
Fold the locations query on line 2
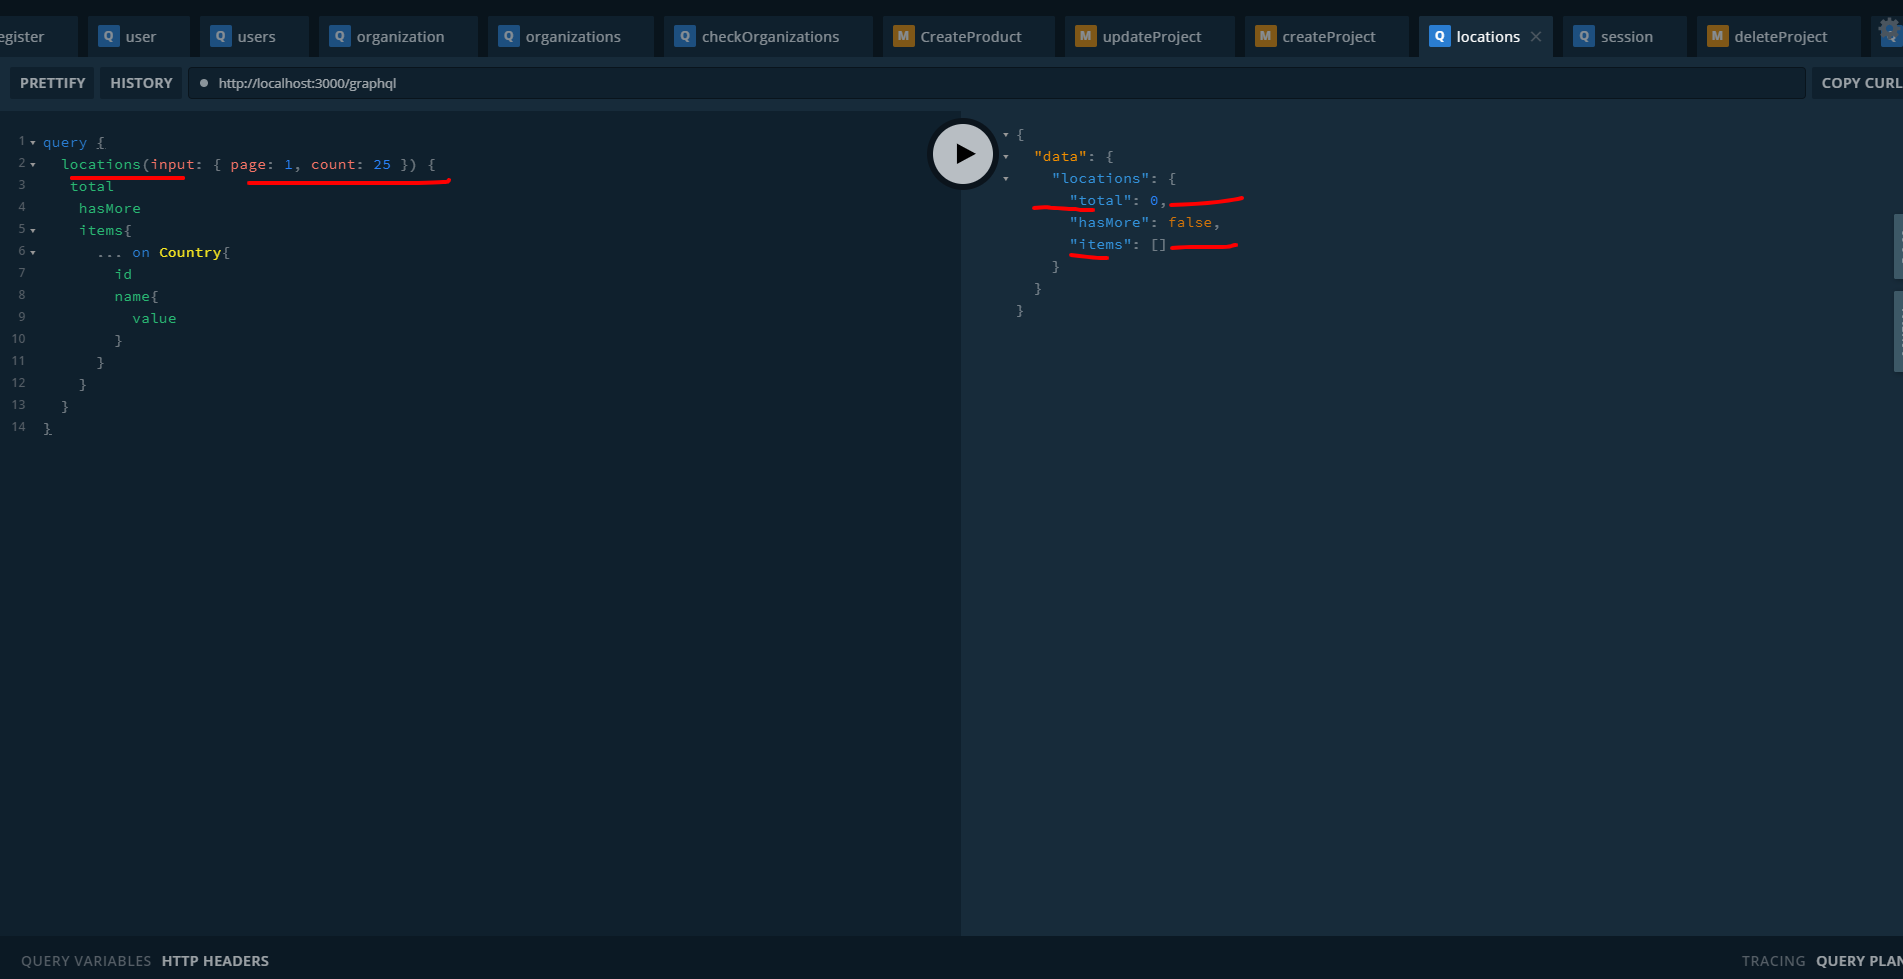33,163
